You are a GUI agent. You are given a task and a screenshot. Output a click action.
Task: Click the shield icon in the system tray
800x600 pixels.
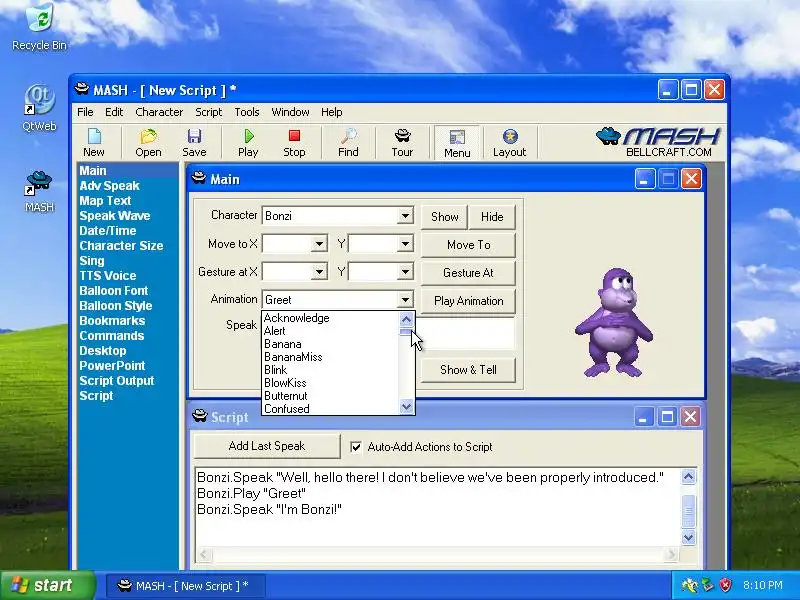(725, 585)
